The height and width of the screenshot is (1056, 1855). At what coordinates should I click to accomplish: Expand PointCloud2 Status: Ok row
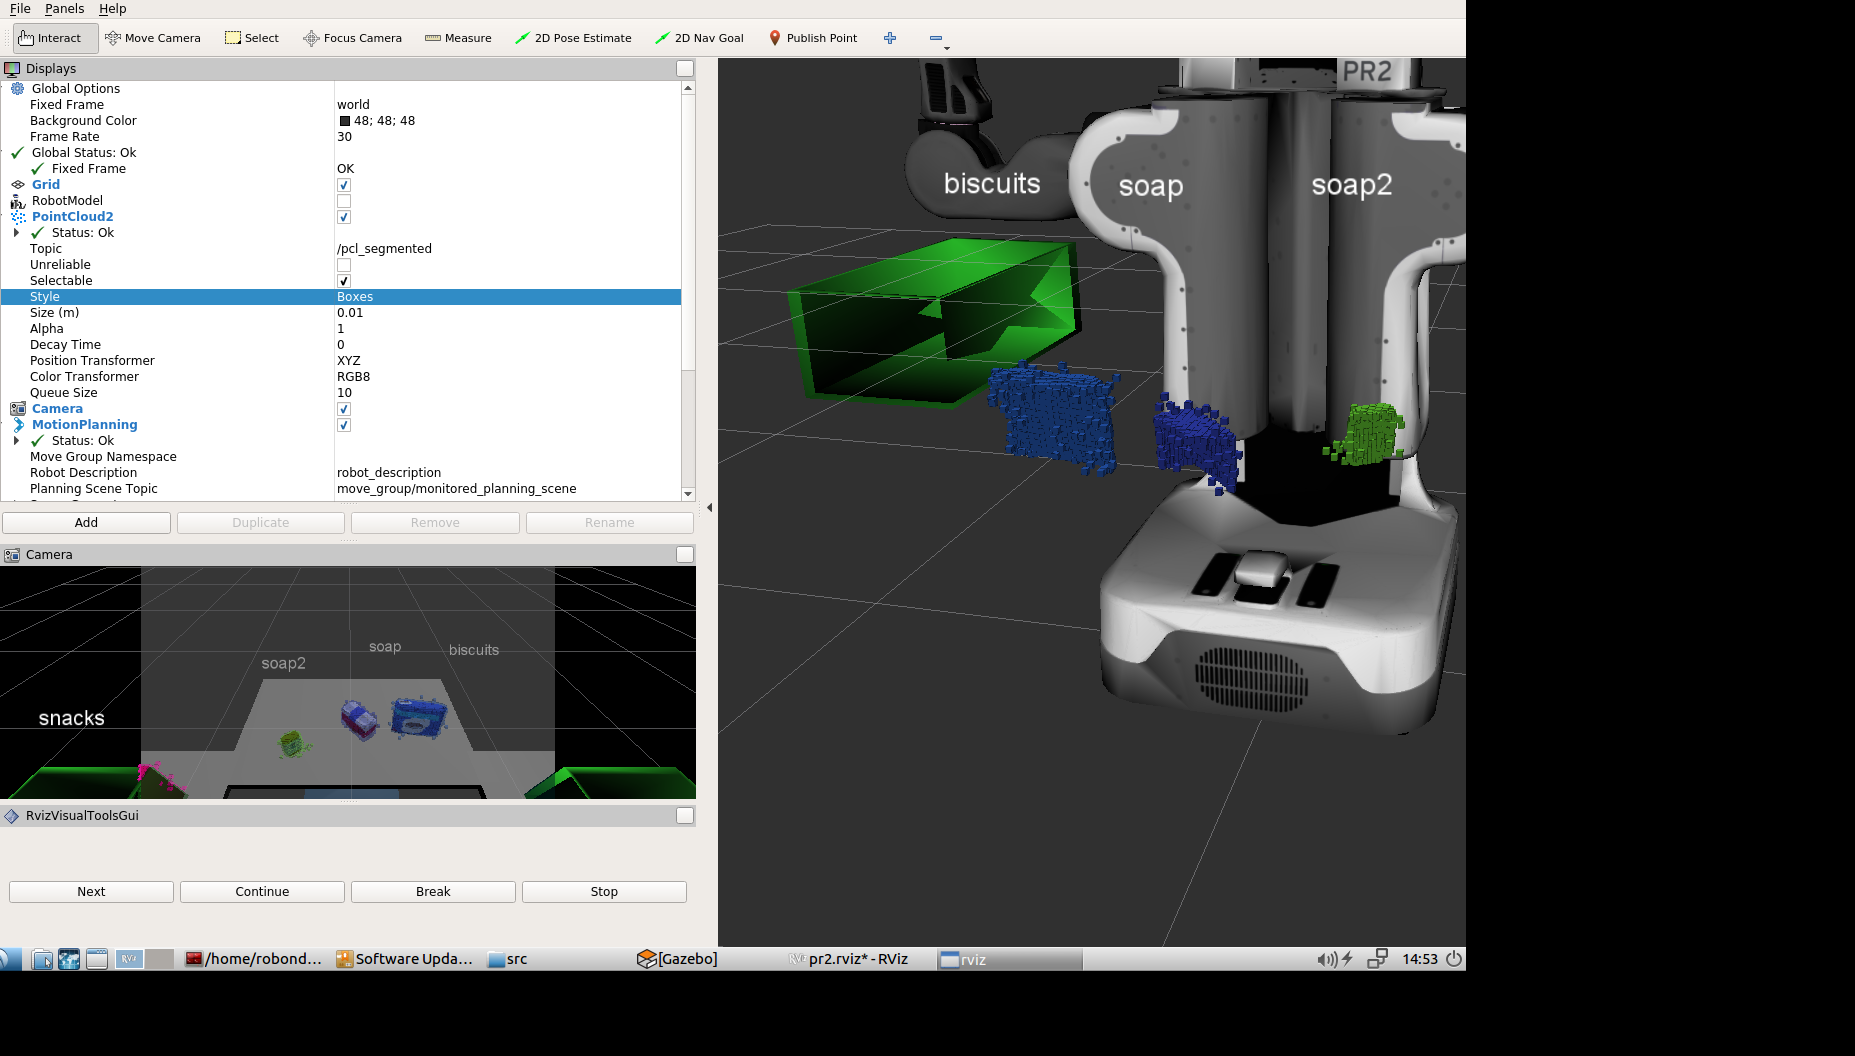16,232
